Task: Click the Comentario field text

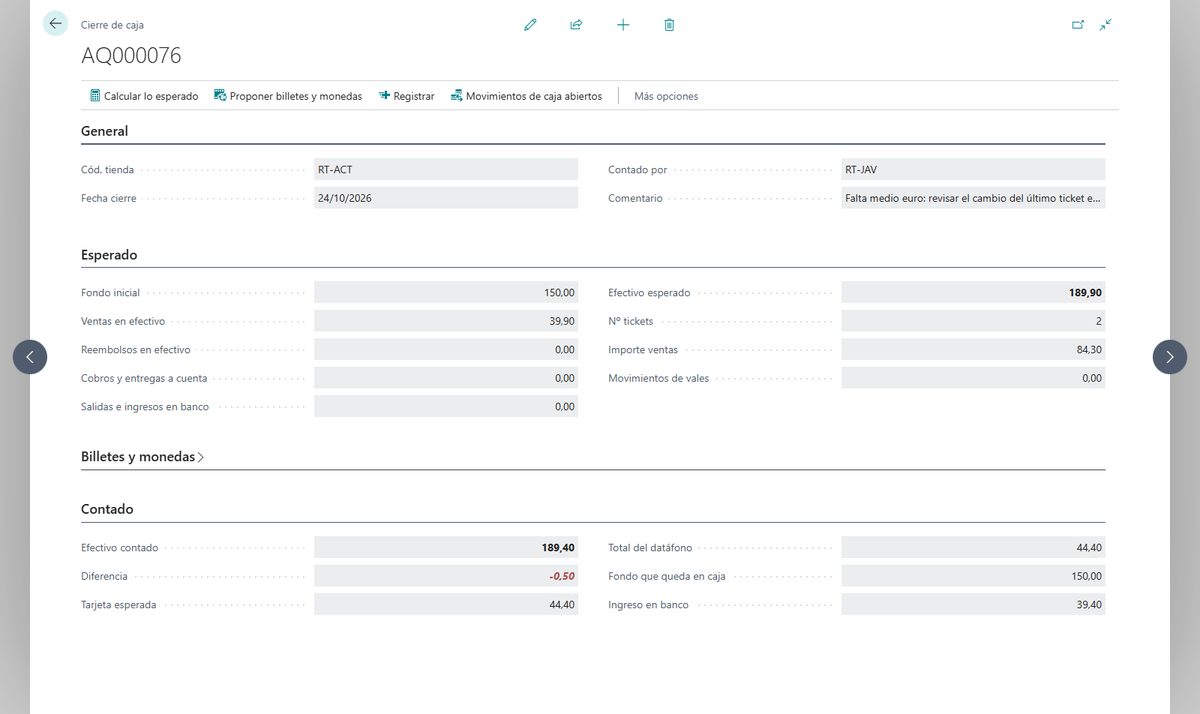Action: [x=973, y=198]
